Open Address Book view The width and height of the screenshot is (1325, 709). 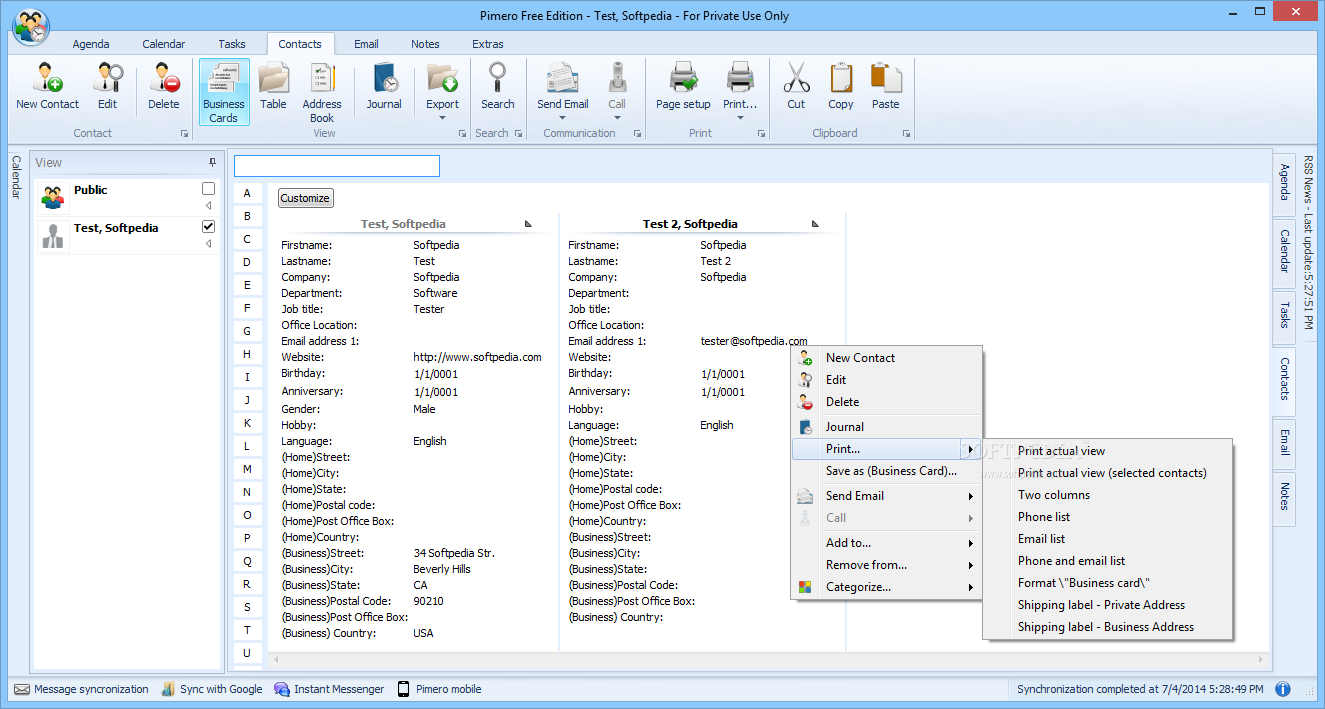click(x=322, y=92)
